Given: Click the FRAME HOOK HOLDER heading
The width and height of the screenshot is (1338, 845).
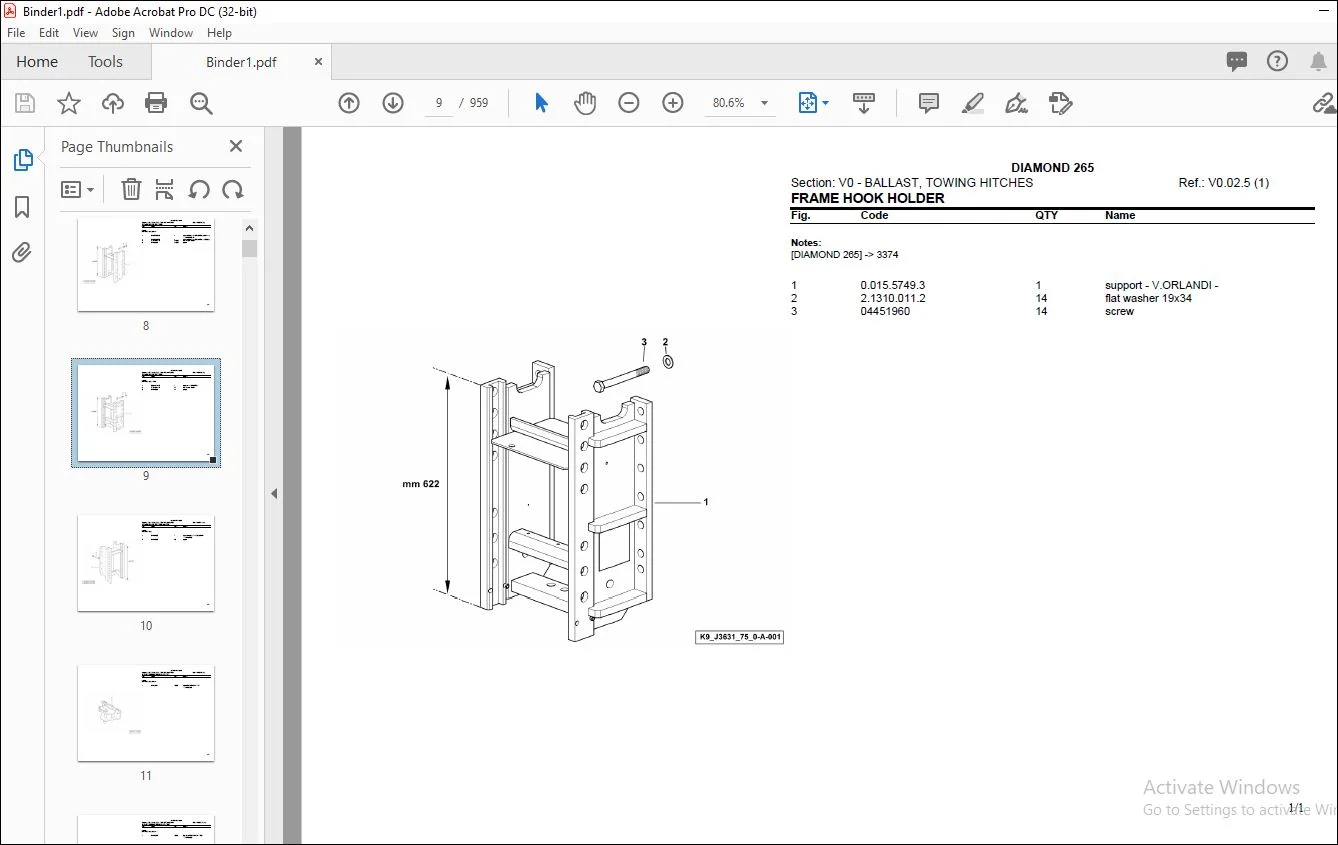Looking at the screenshot, I should click(x=867, y=198).
